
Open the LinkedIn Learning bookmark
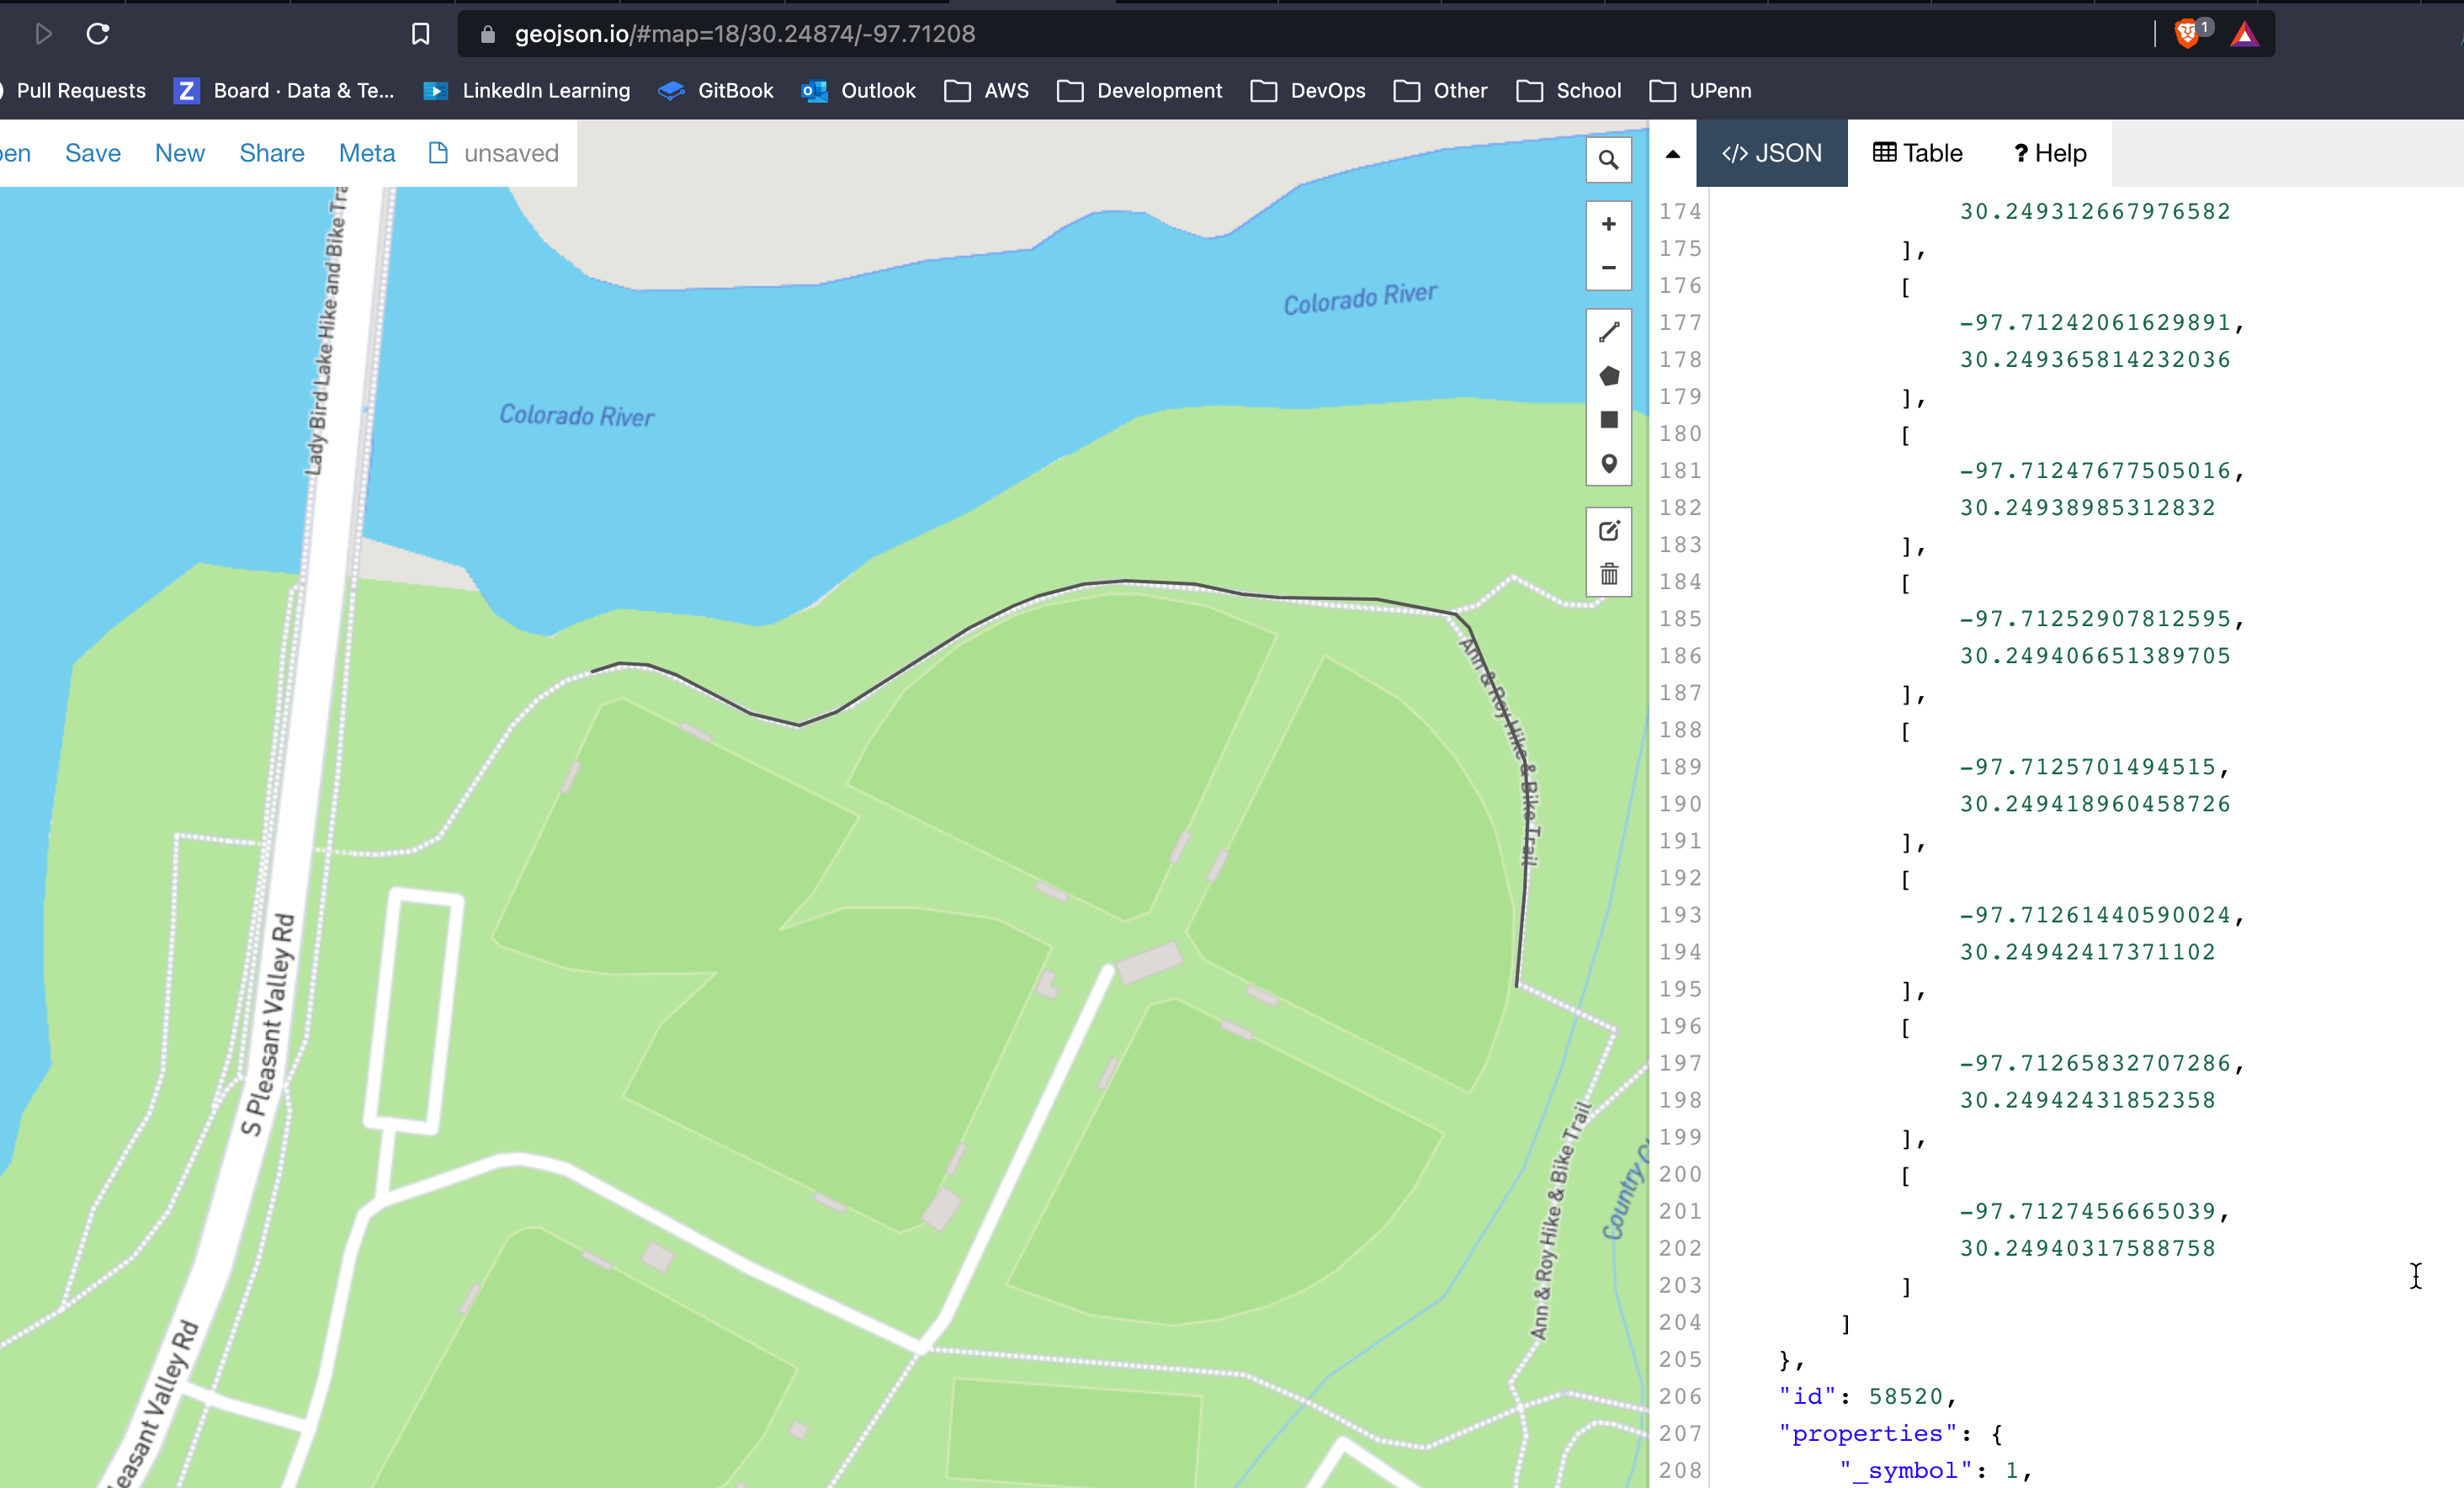(527, 91)
